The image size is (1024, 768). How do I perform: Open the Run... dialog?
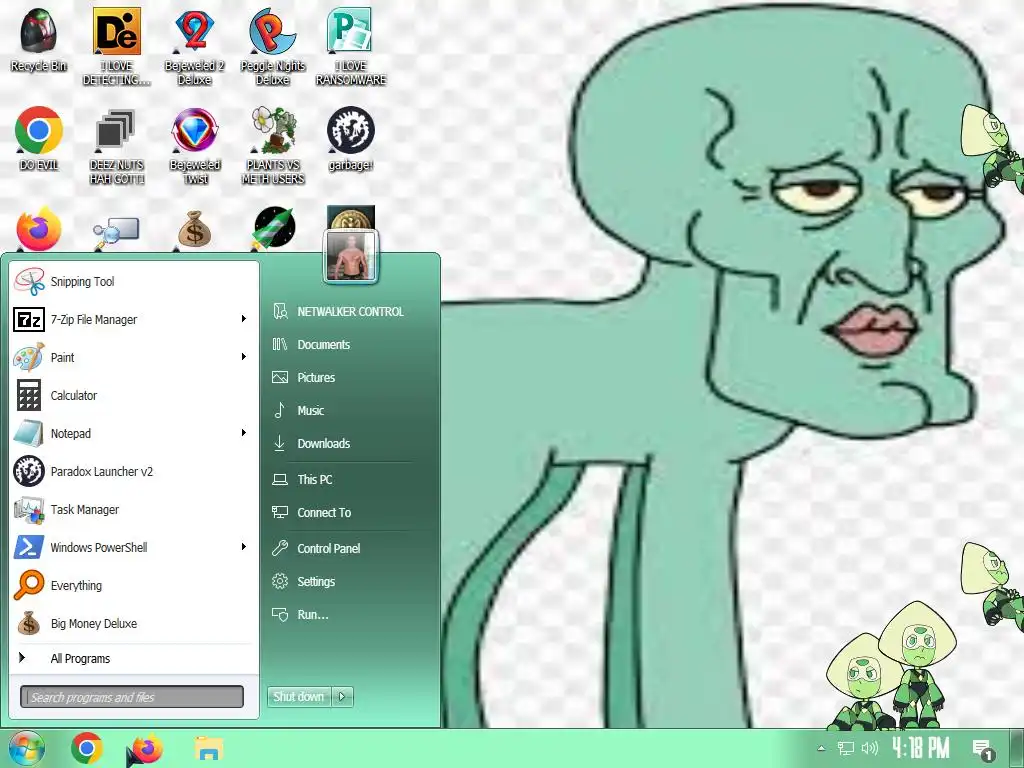350,615
